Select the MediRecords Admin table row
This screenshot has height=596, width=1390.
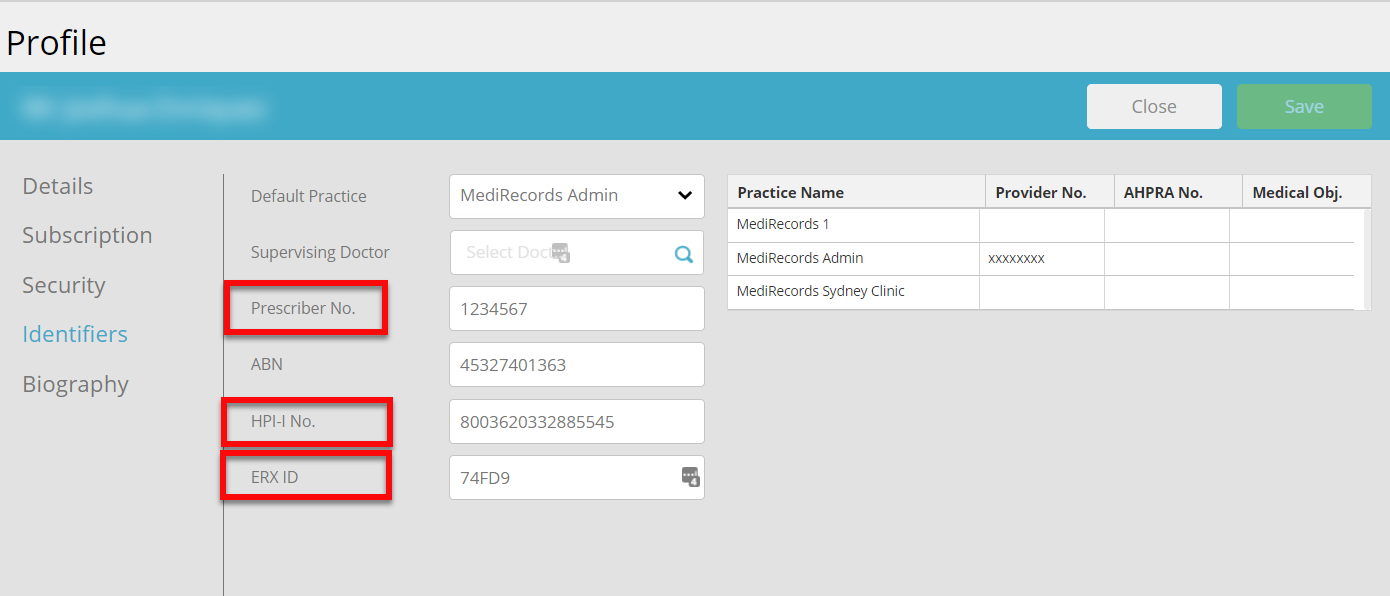1041,259
